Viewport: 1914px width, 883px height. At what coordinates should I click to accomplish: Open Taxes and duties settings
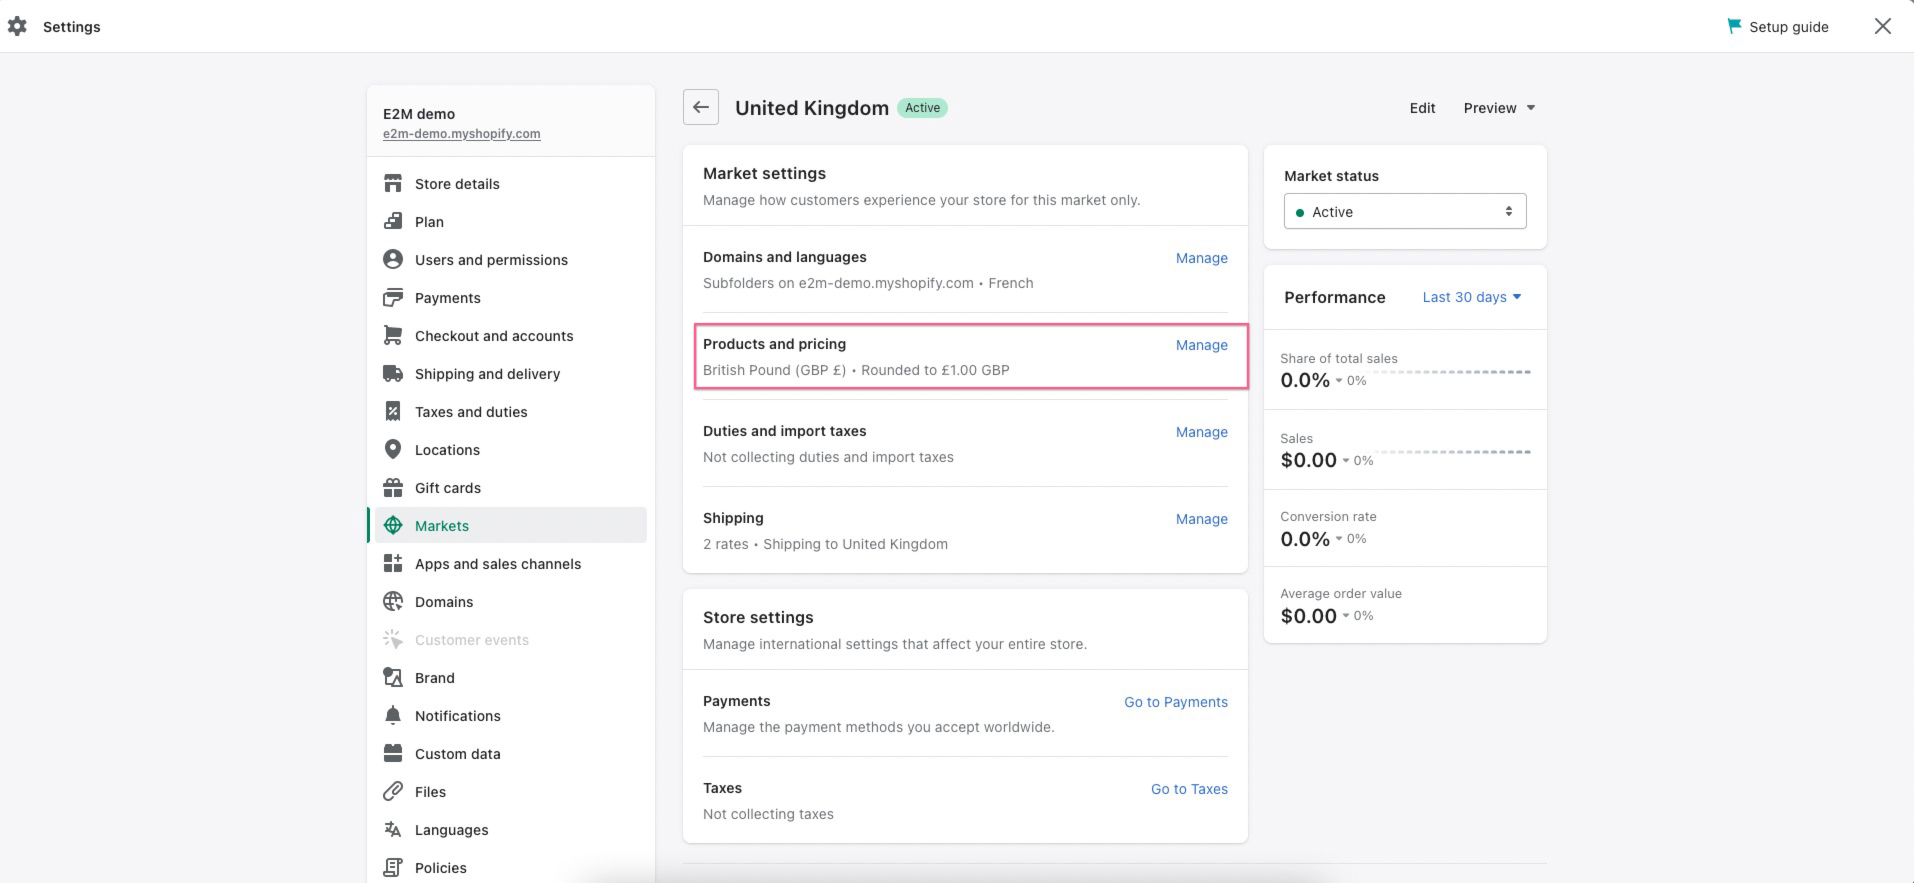470,412
